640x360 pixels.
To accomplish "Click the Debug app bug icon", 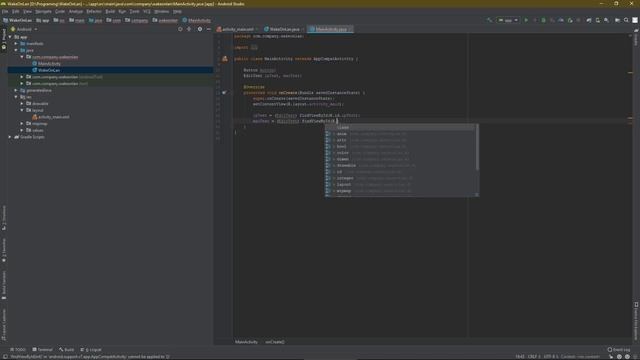I will pos(543,20).
